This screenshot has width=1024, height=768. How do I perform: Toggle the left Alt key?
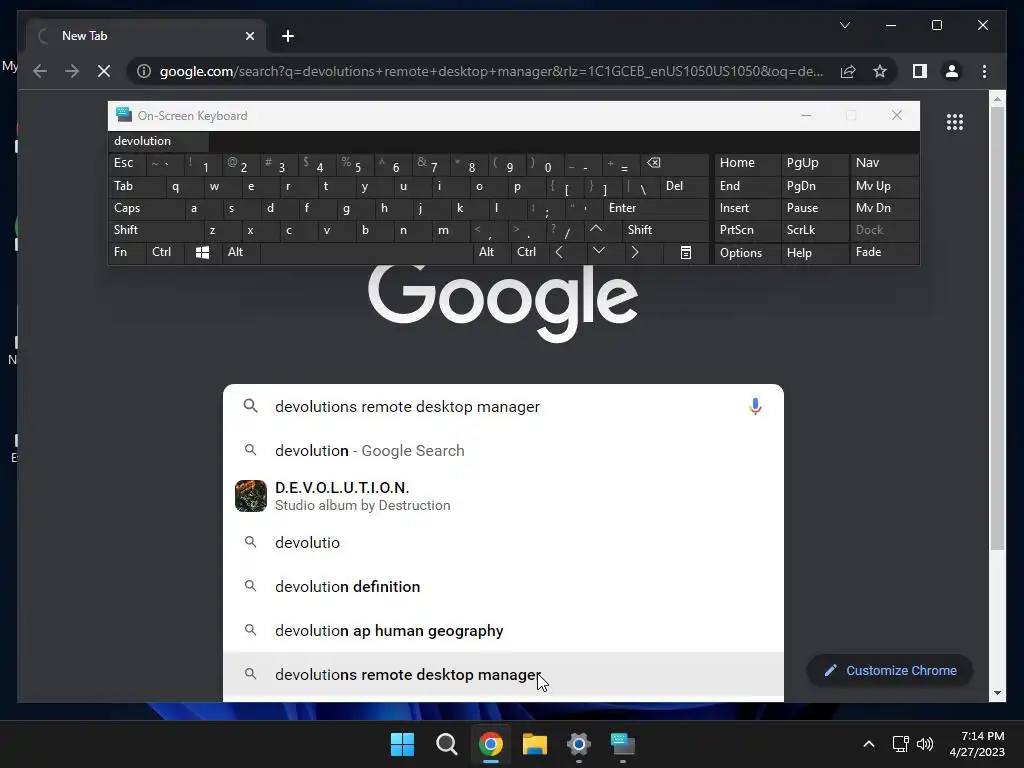click(240, 253)
